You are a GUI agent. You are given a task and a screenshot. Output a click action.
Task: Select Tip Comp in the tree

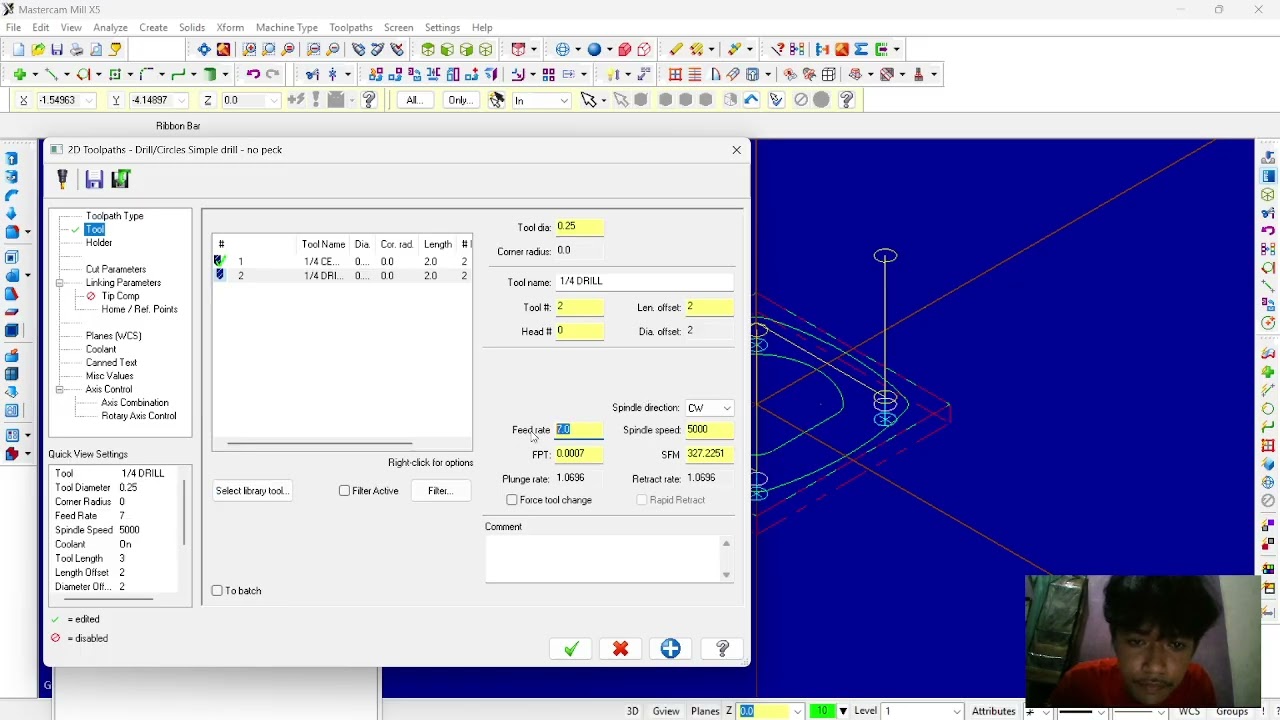120,296
